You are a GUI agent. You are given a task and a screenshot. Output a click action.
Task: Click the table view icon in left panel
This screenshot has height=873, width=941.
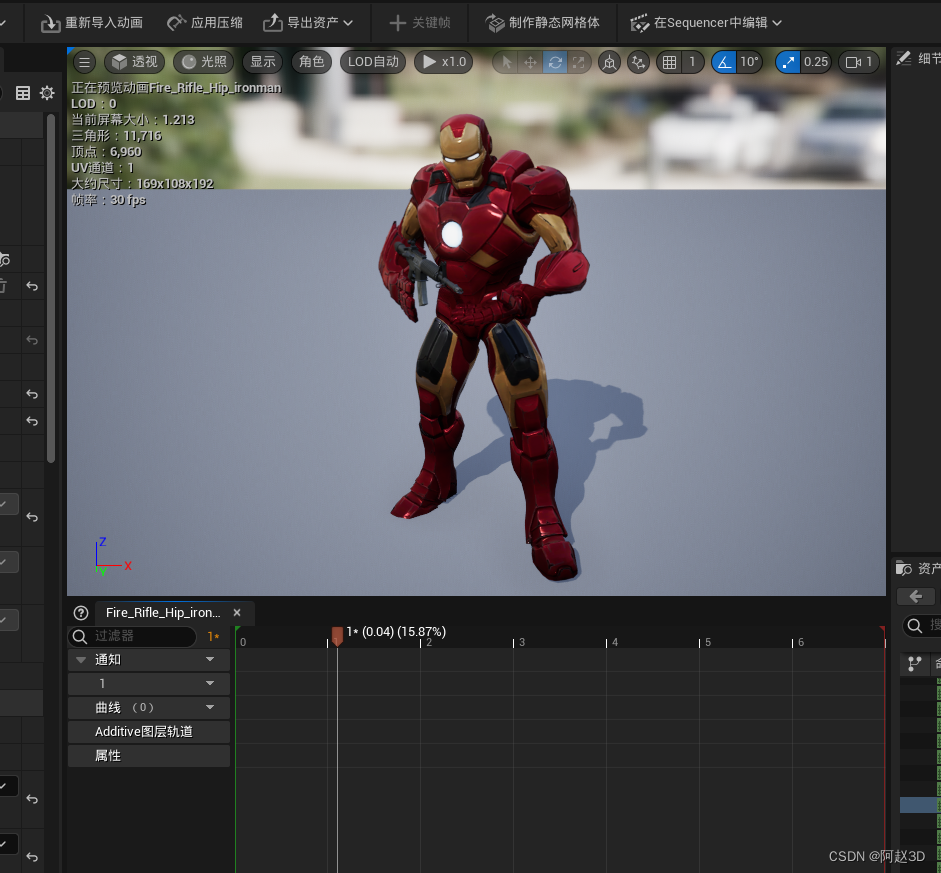23,93
